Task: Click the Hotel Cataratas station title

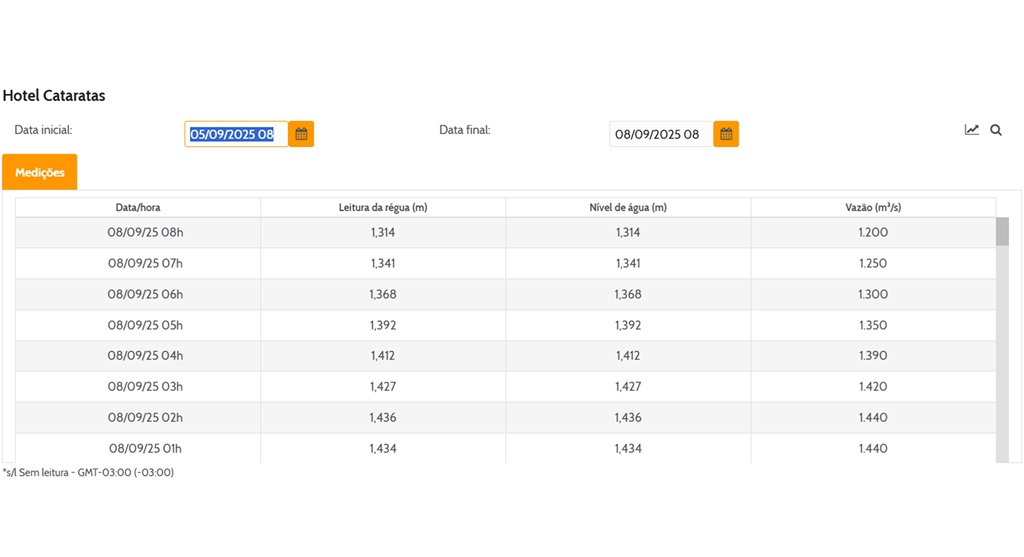Action: [x=54, y=96]
